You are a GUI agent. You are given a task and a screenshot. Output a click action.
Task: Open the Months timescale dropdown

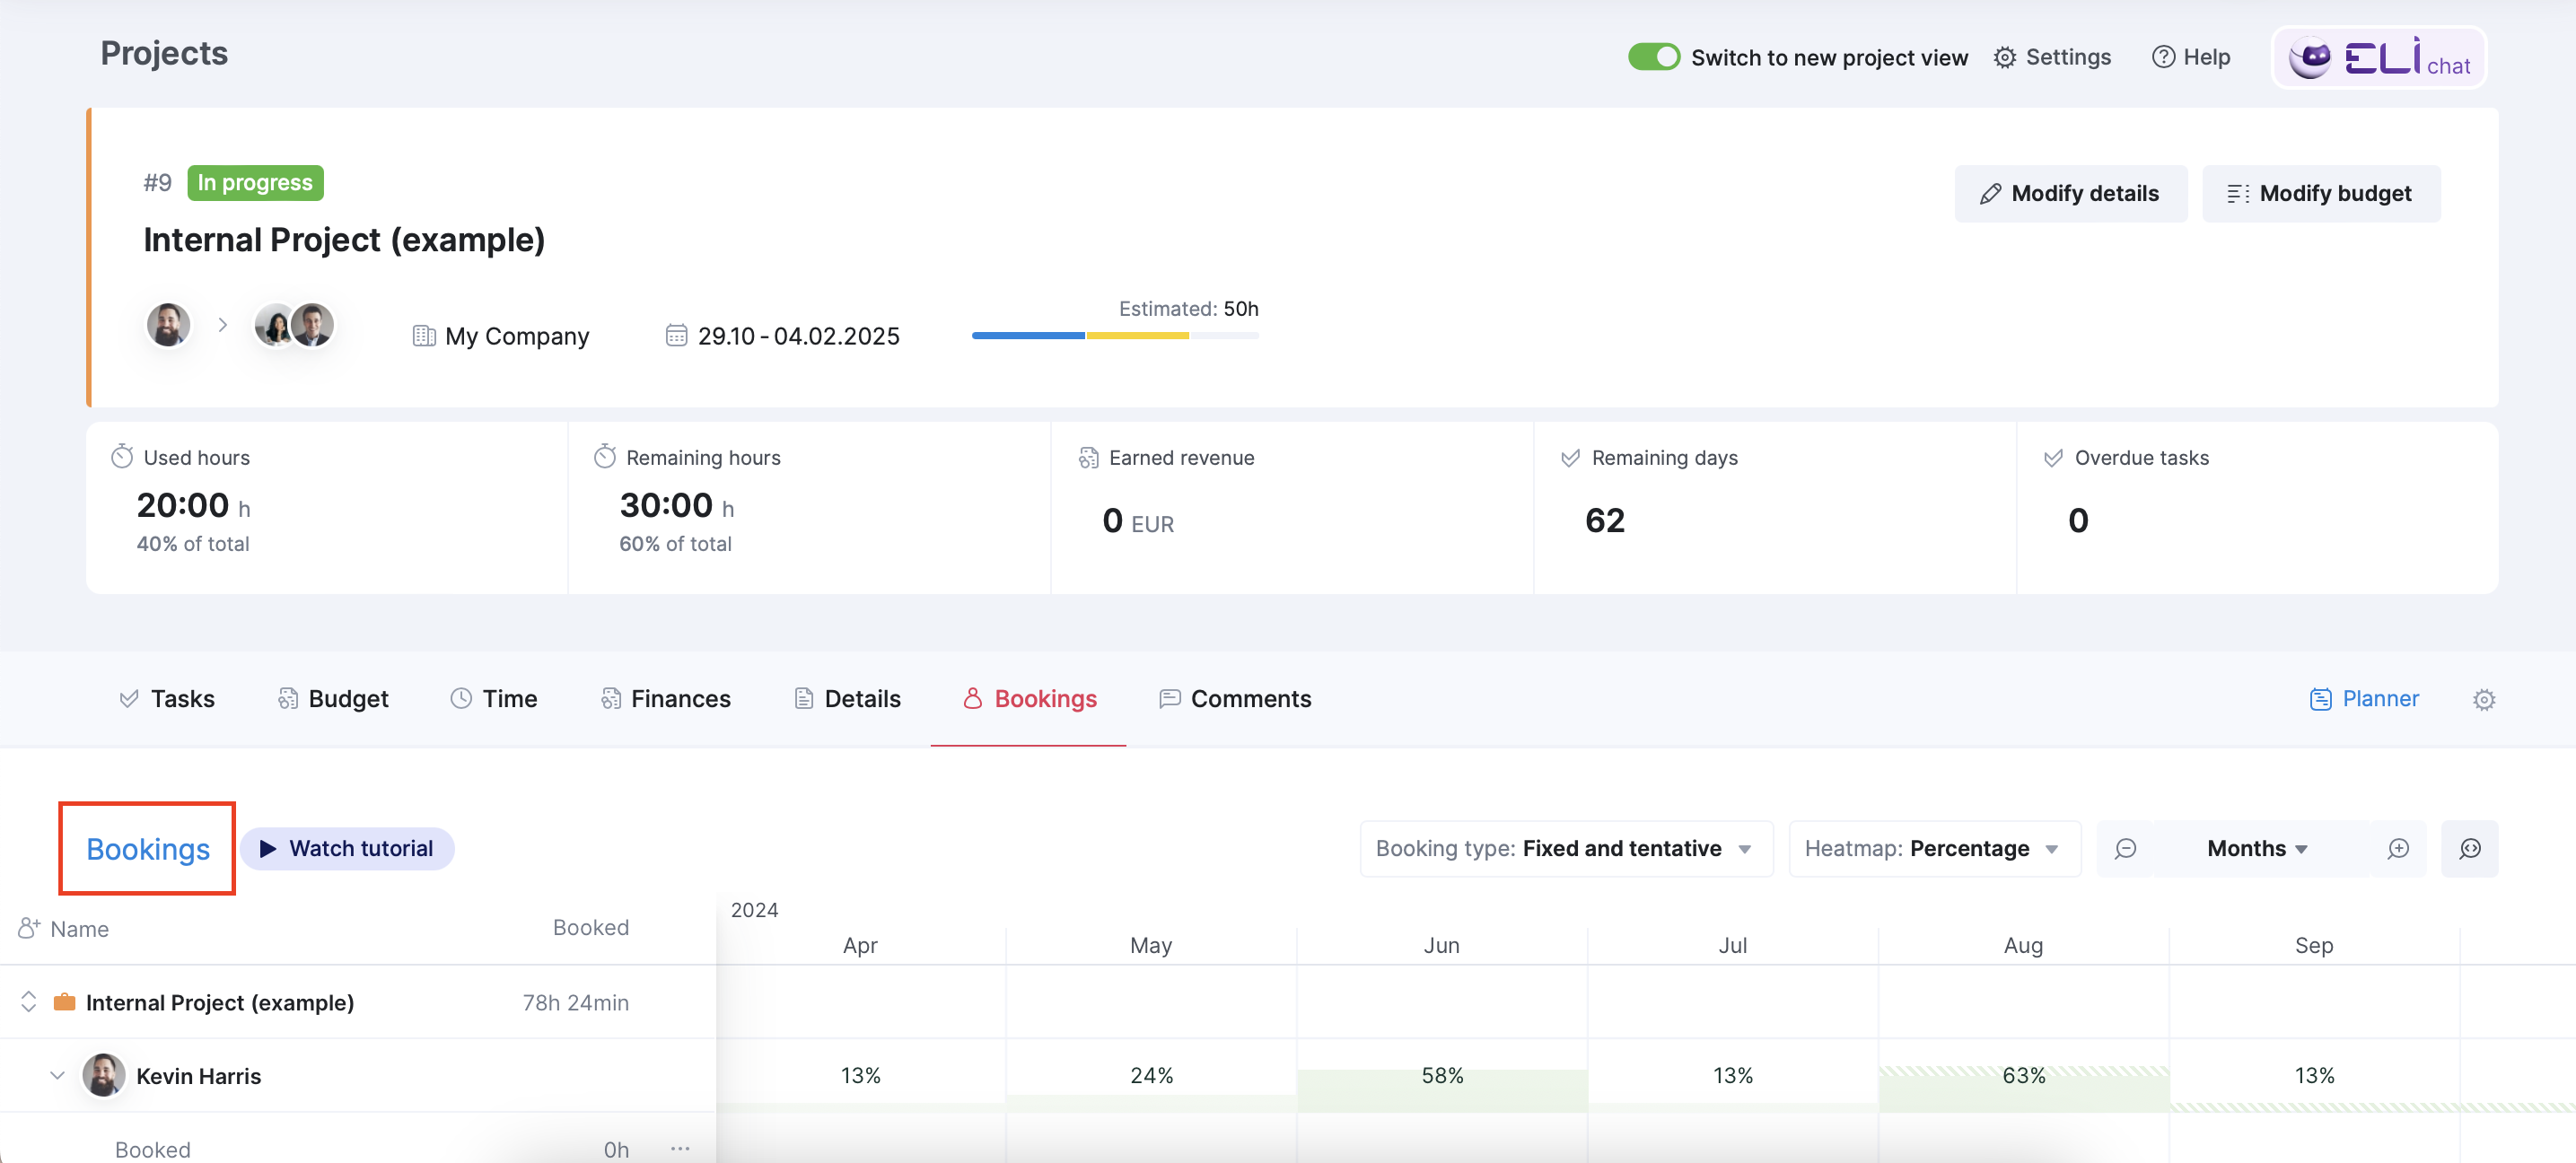point(2258,848)
